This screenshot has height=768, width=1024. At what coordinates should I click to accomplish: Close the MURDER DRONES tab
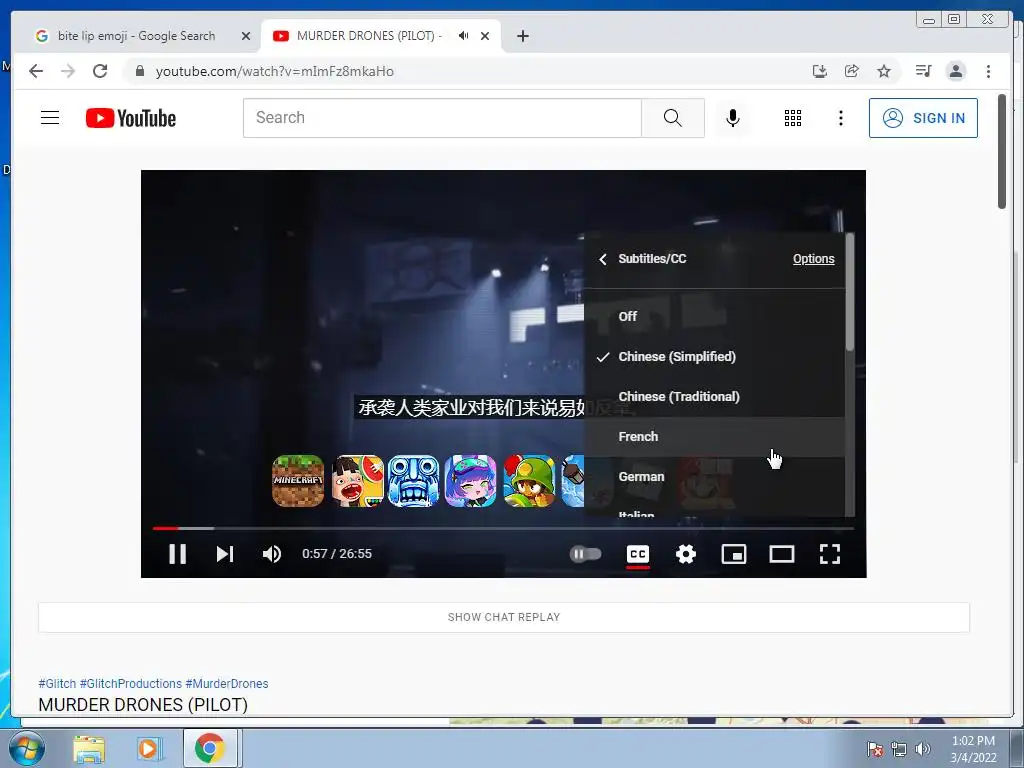point(485,36)
